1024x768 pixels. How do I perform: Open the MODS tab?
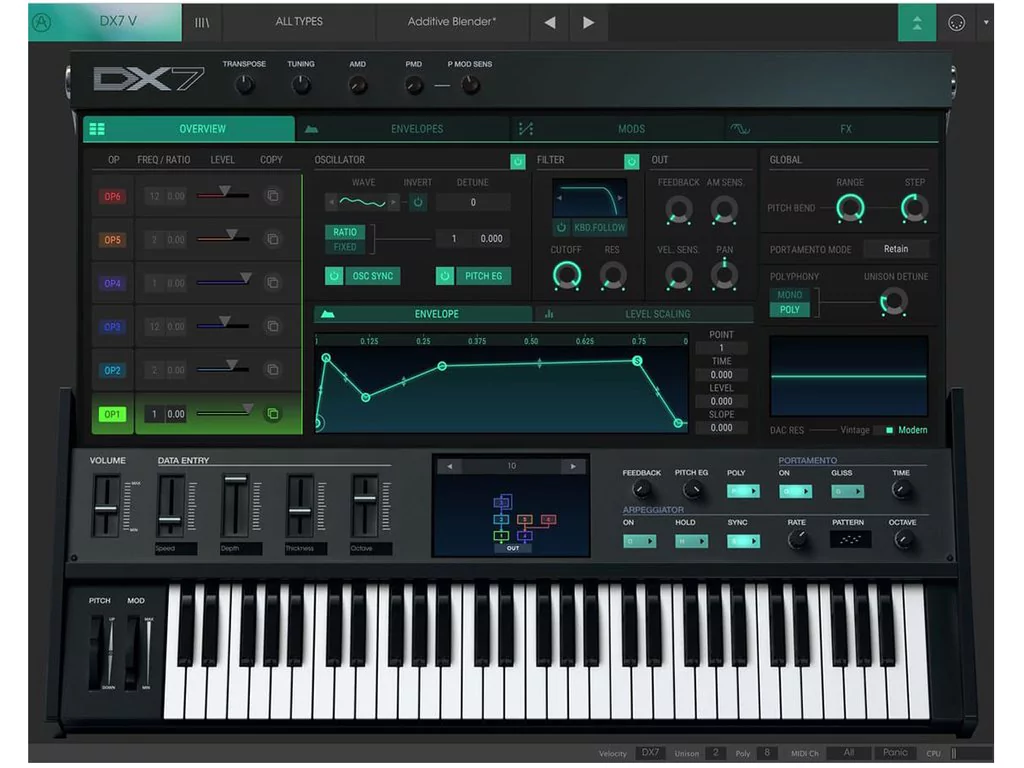pyautogui.click(x=618, y=129)
